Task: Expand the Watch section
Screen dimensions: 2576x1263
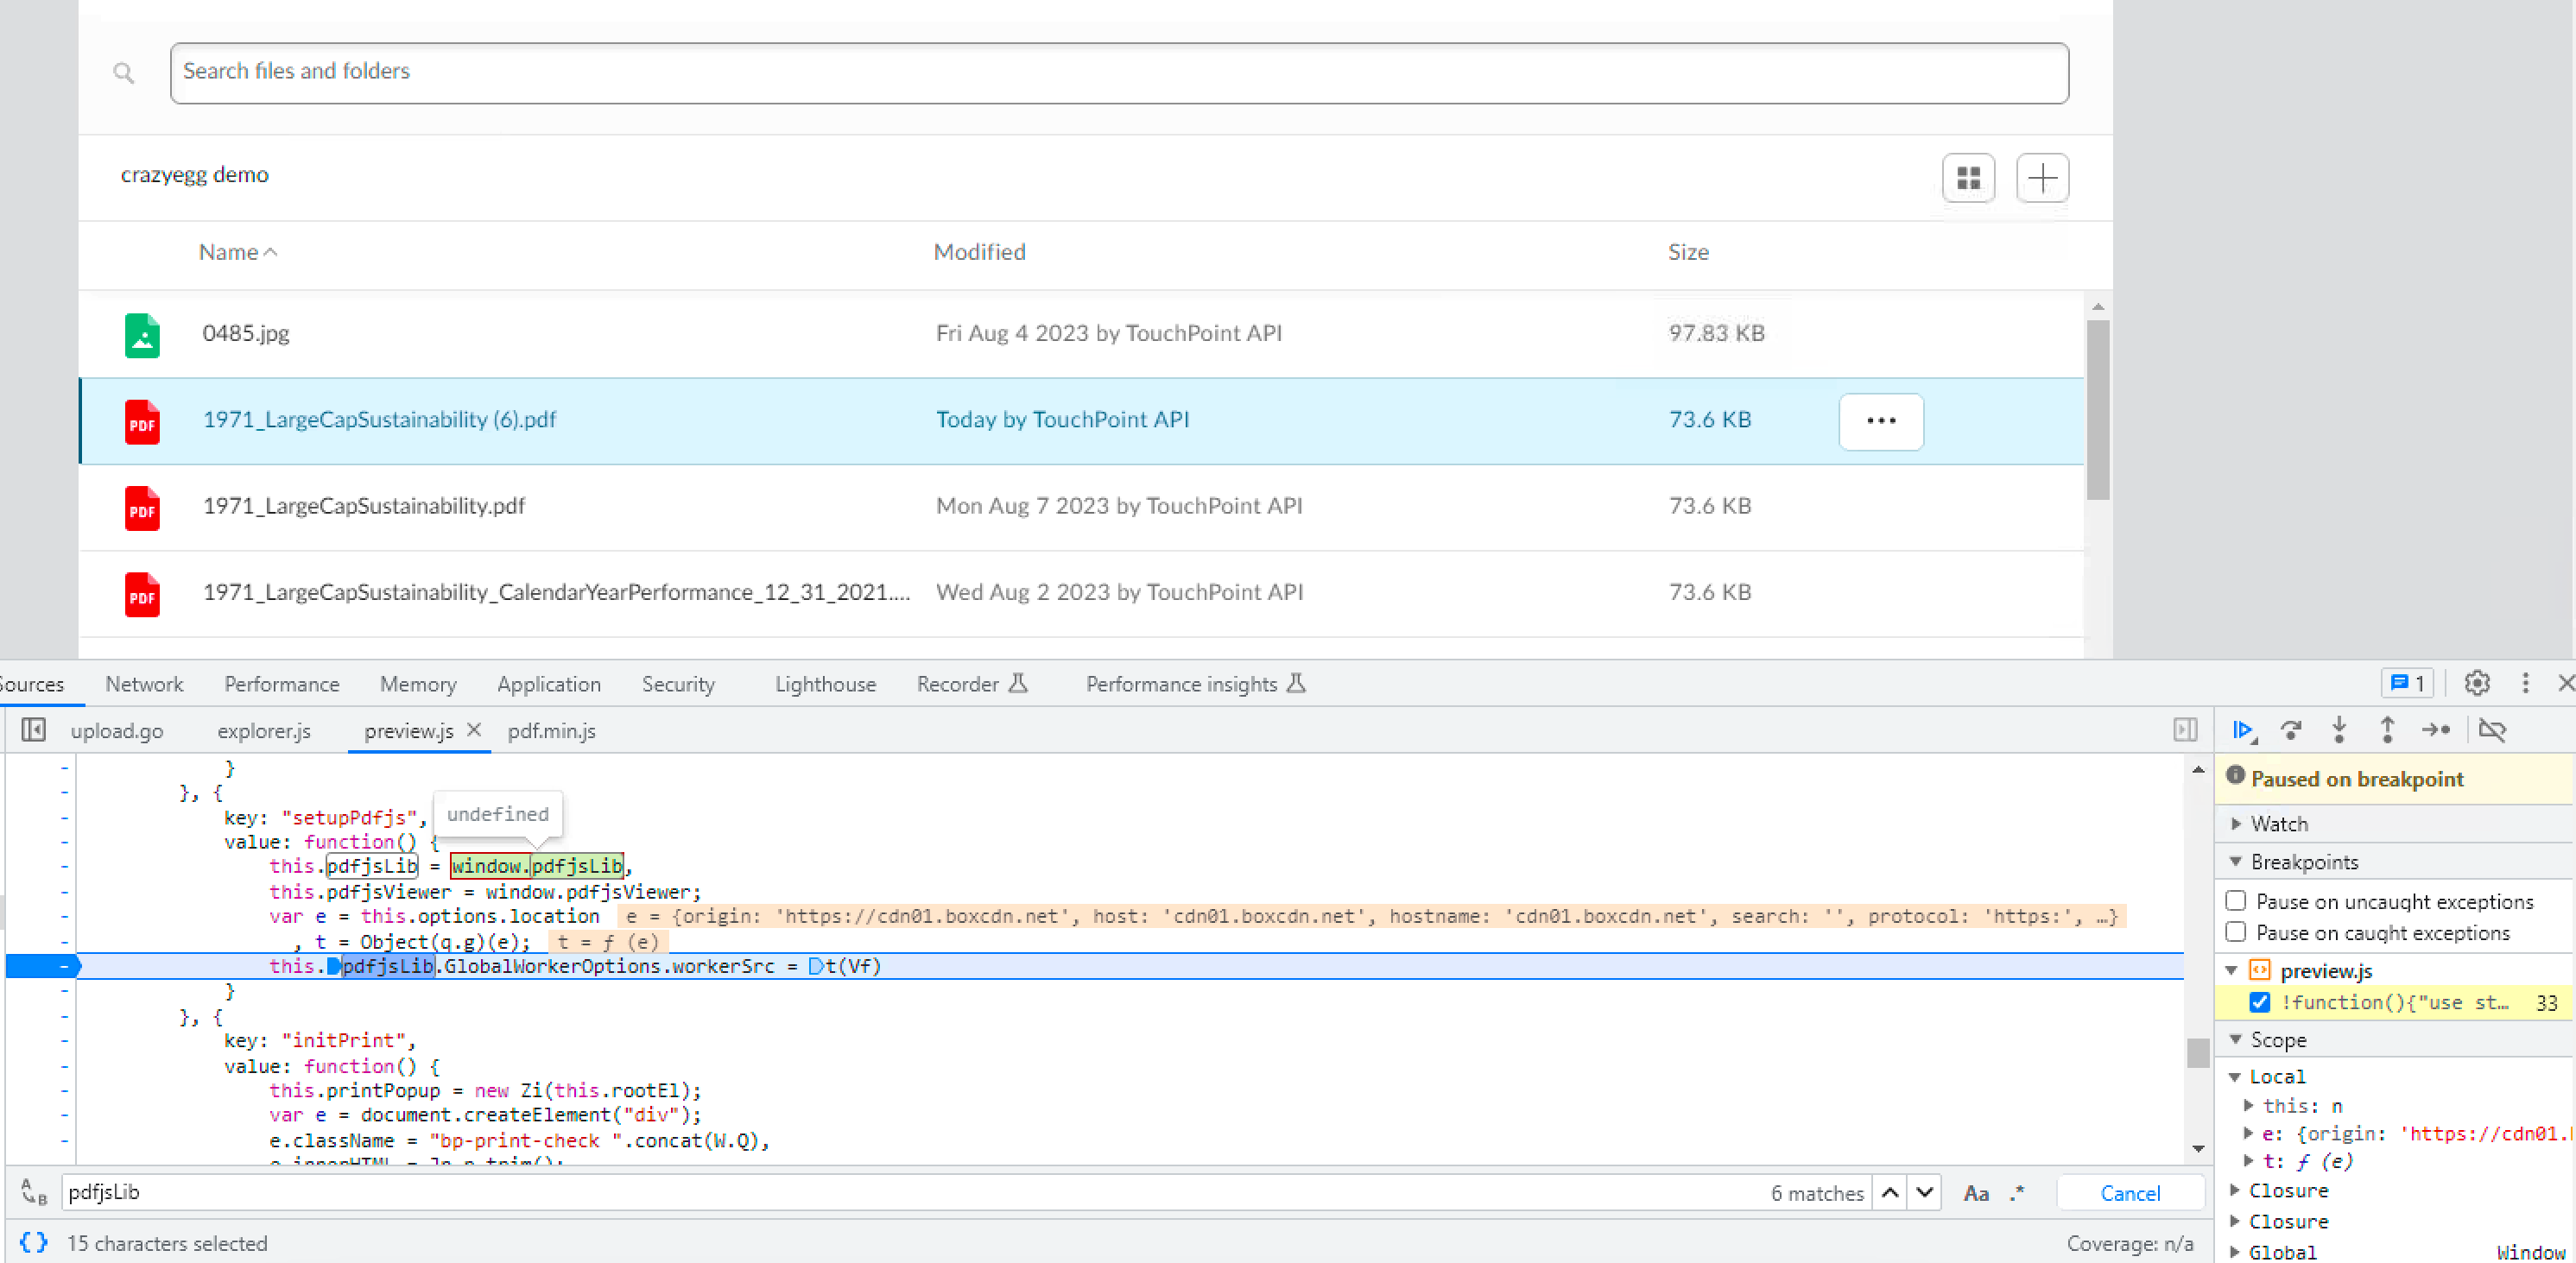Action: coord(2236,824)
